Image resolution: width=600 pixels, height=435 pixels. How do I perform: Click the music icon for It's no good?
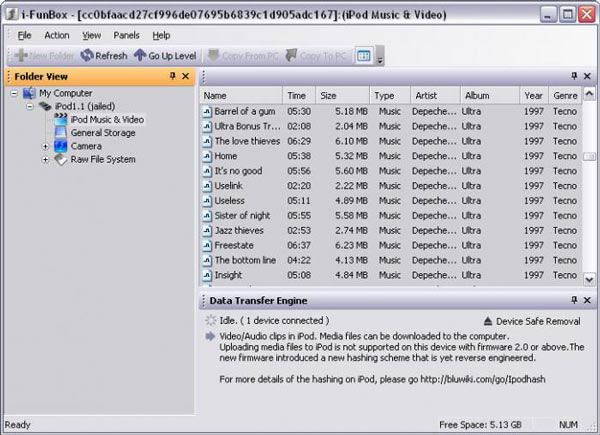click(x=207, y=171)
